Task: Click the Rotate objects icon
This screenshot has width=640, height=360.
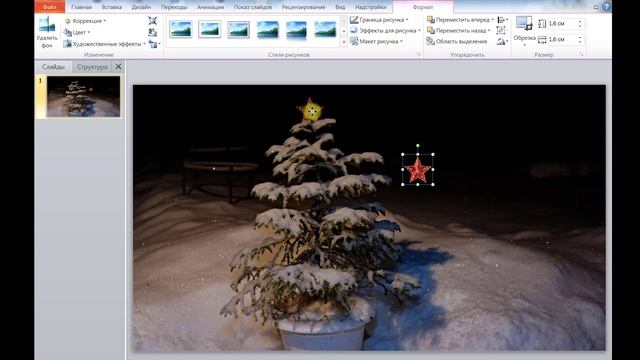Action: (502, 41)
